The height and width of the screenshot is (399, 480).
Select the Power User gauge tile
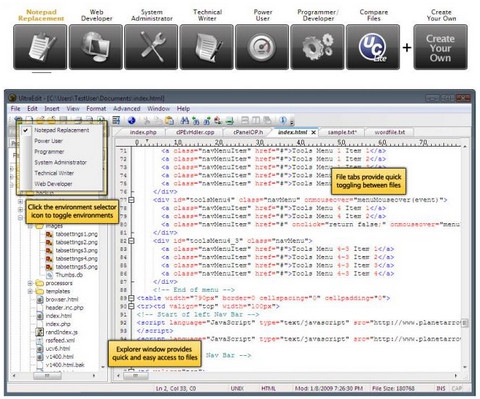coord(262,47)
